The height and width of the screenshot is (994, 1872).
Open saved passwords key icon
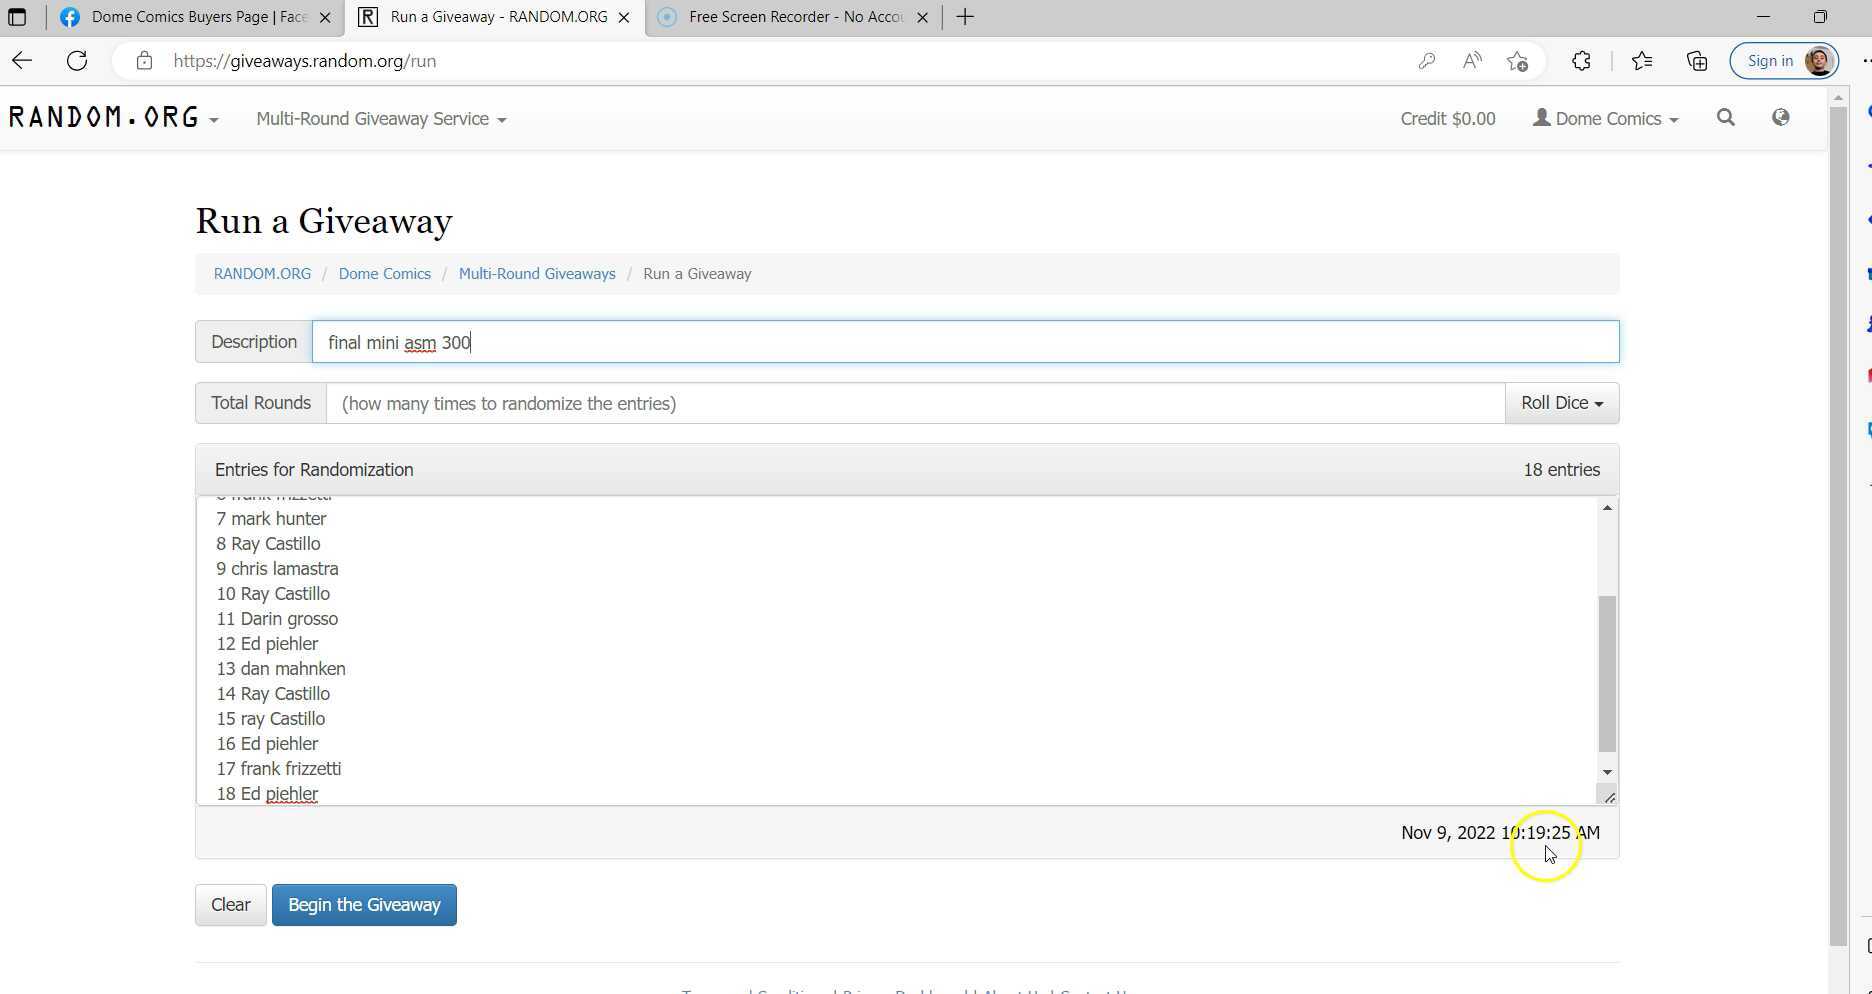1427,61
